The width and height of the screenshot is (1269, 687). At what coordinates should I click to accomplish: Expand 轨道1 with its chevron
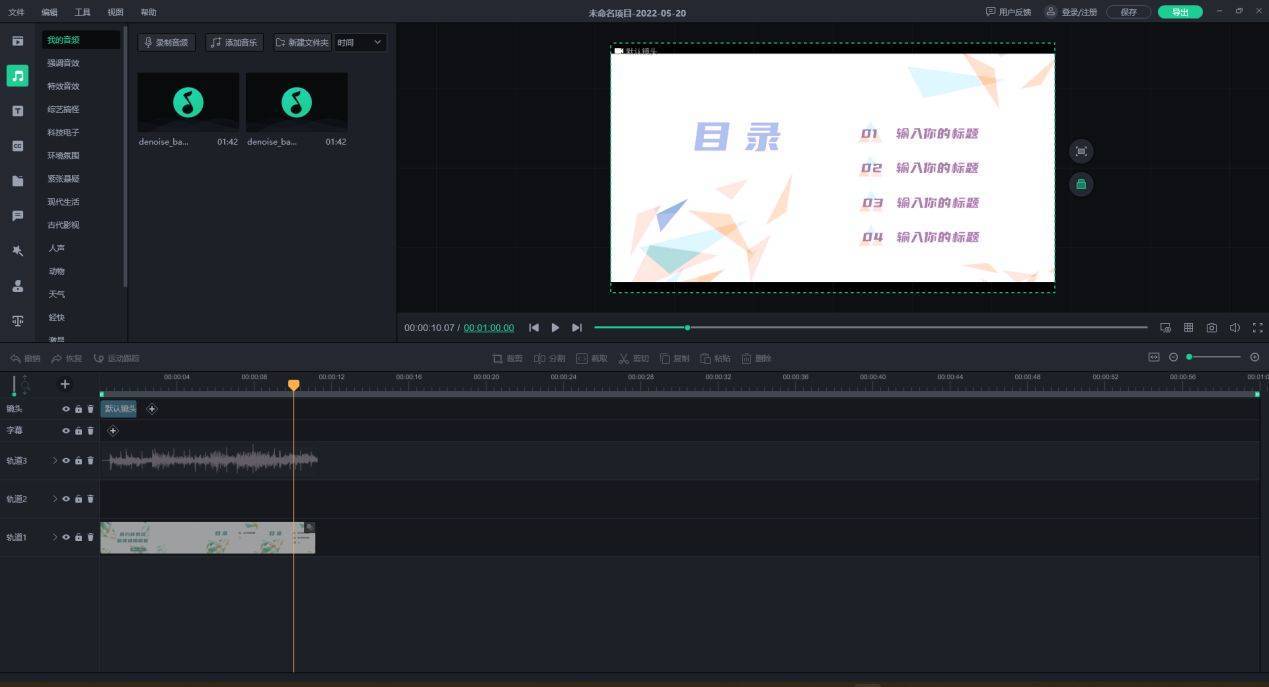55,537
